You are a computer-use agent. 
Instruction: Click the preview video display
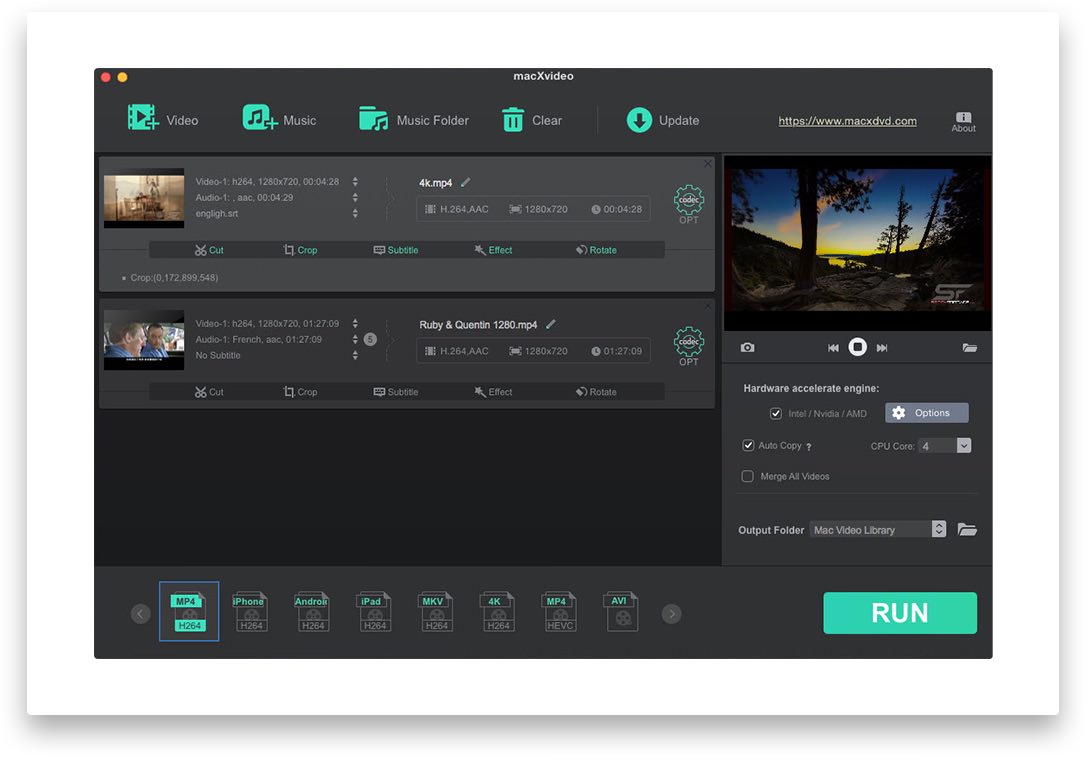click(857, 241)
